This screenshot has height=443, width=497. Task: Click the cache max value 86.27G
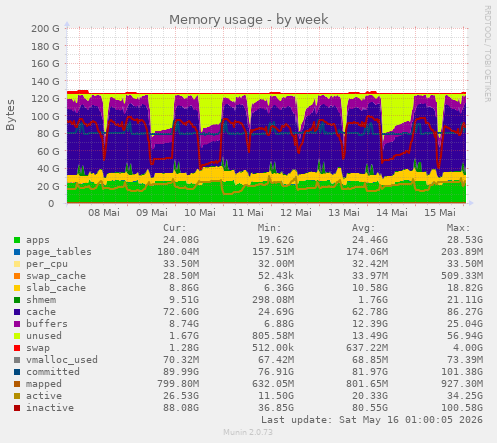click(465, 312)
